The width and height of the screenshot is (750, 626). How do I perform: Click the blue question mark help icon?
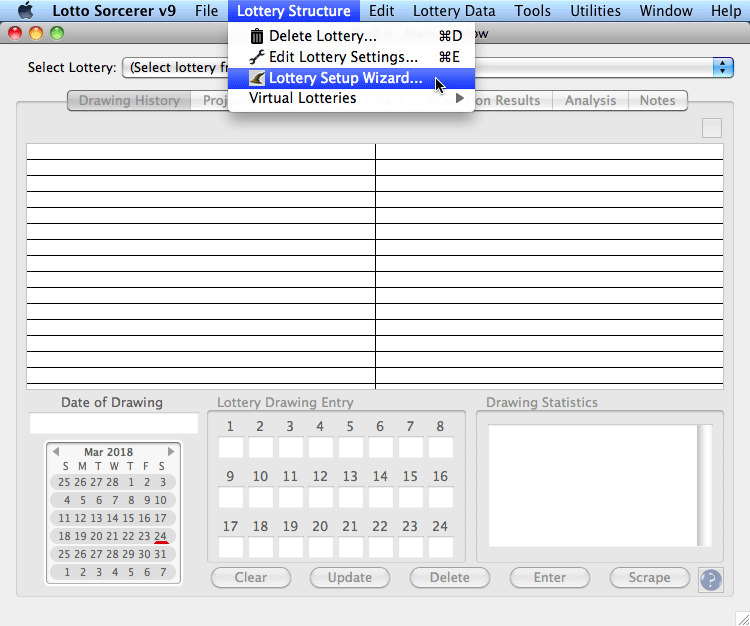tap(711, 580)
